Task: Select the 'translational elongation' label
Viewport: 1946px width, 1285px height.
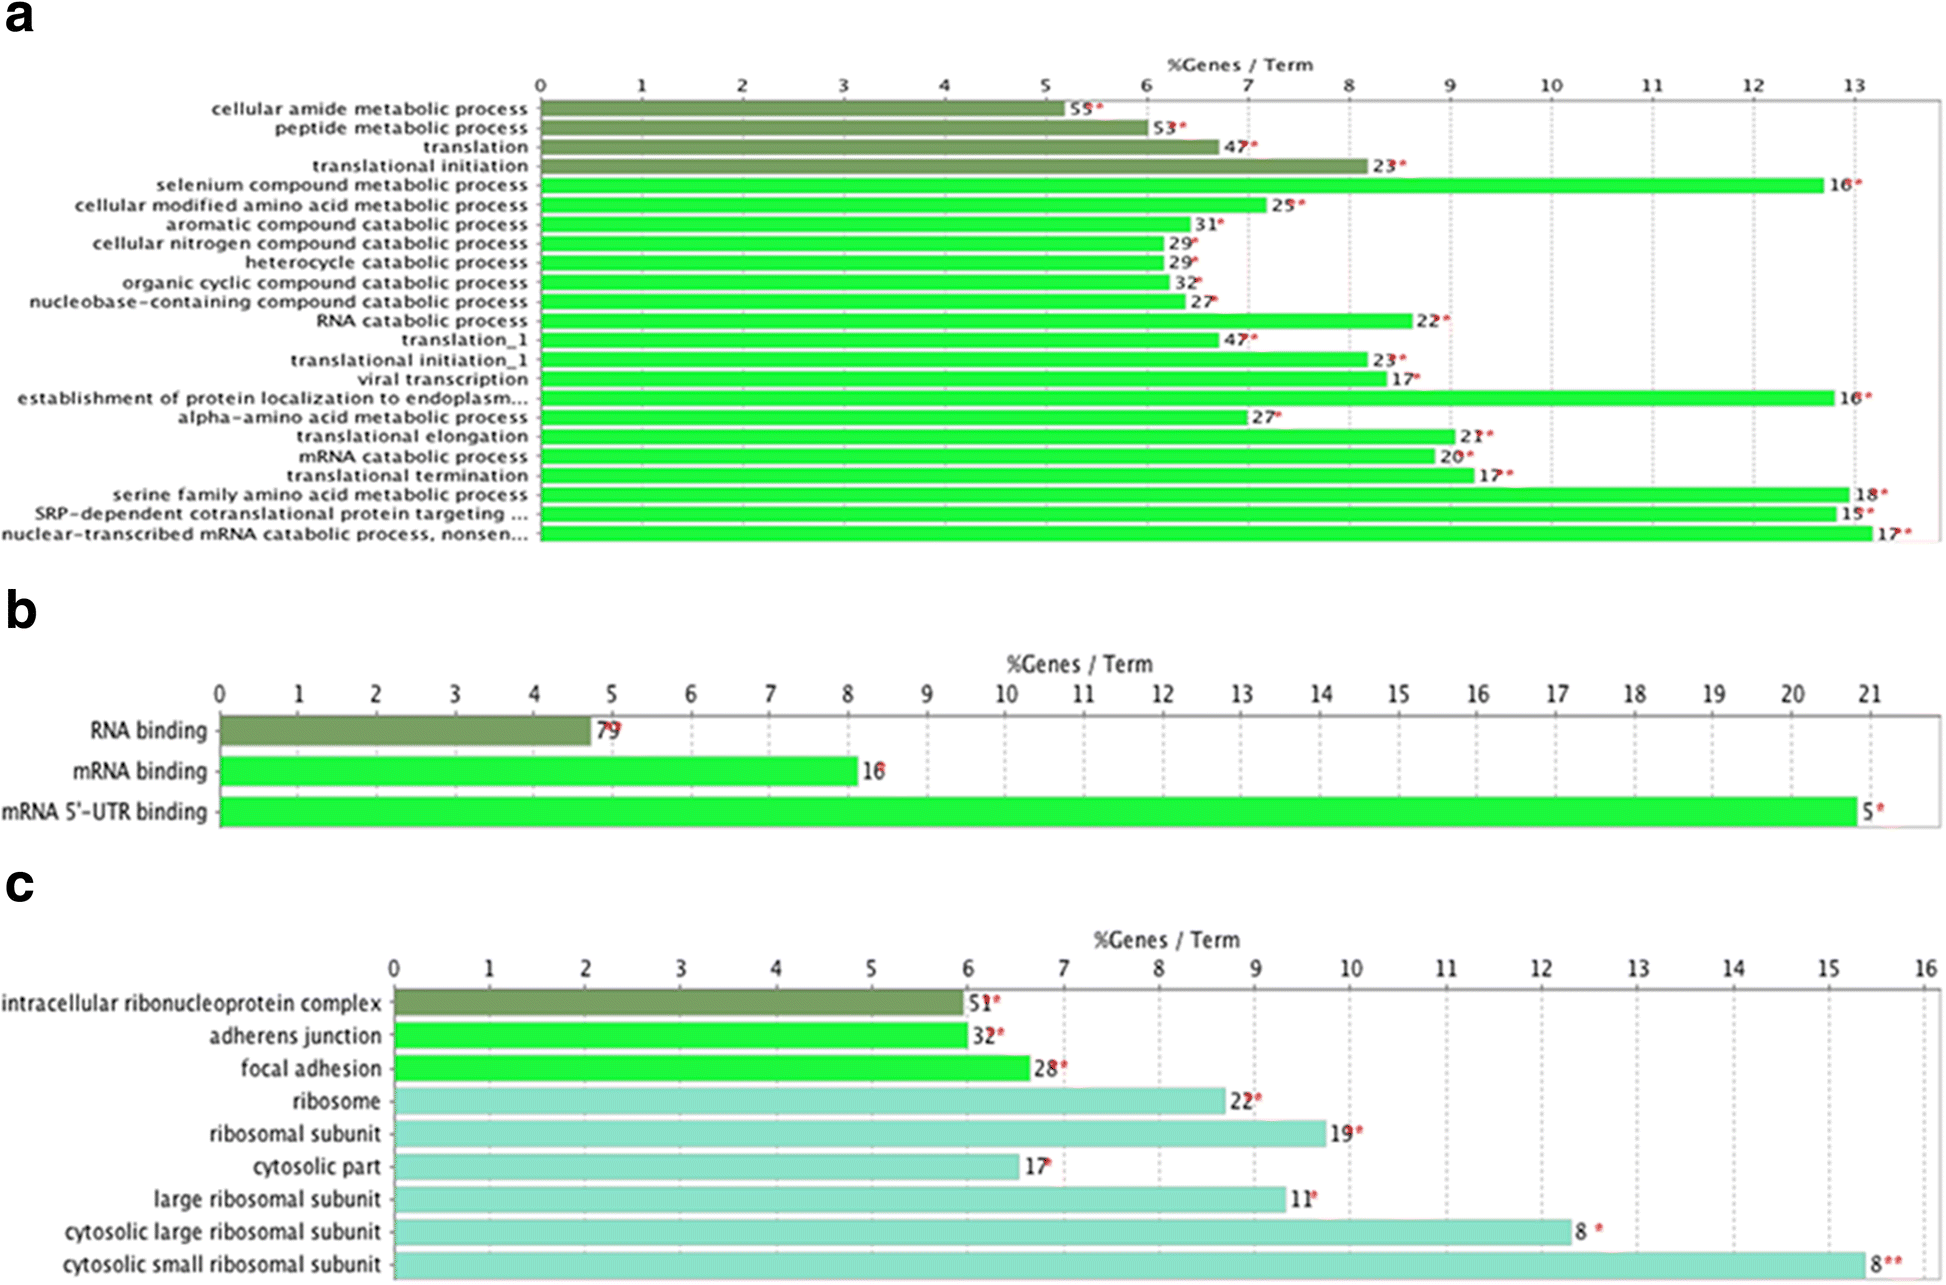Action: pyautogui.click(x=412, y=436)
